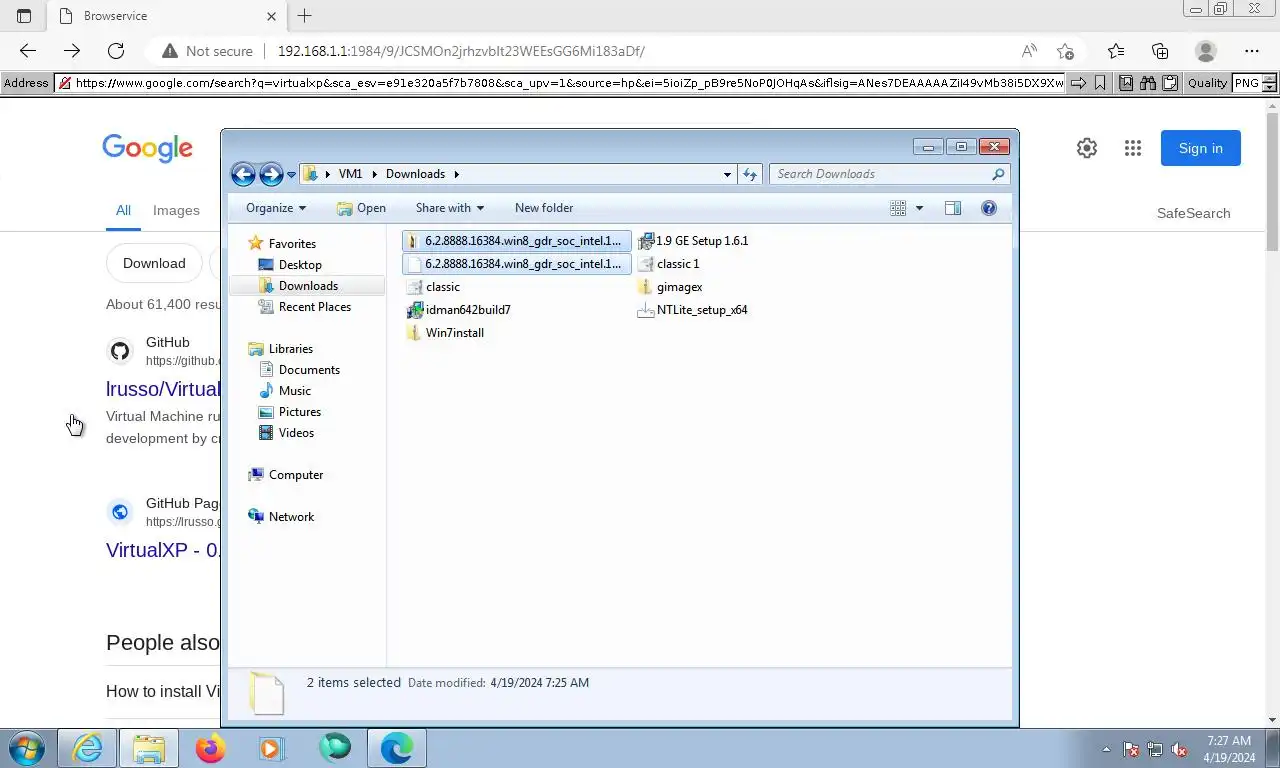Refresh the Downloads folder view
Image resolution: width=1280 pixels, height=768 pixels.
pos(750,174)
